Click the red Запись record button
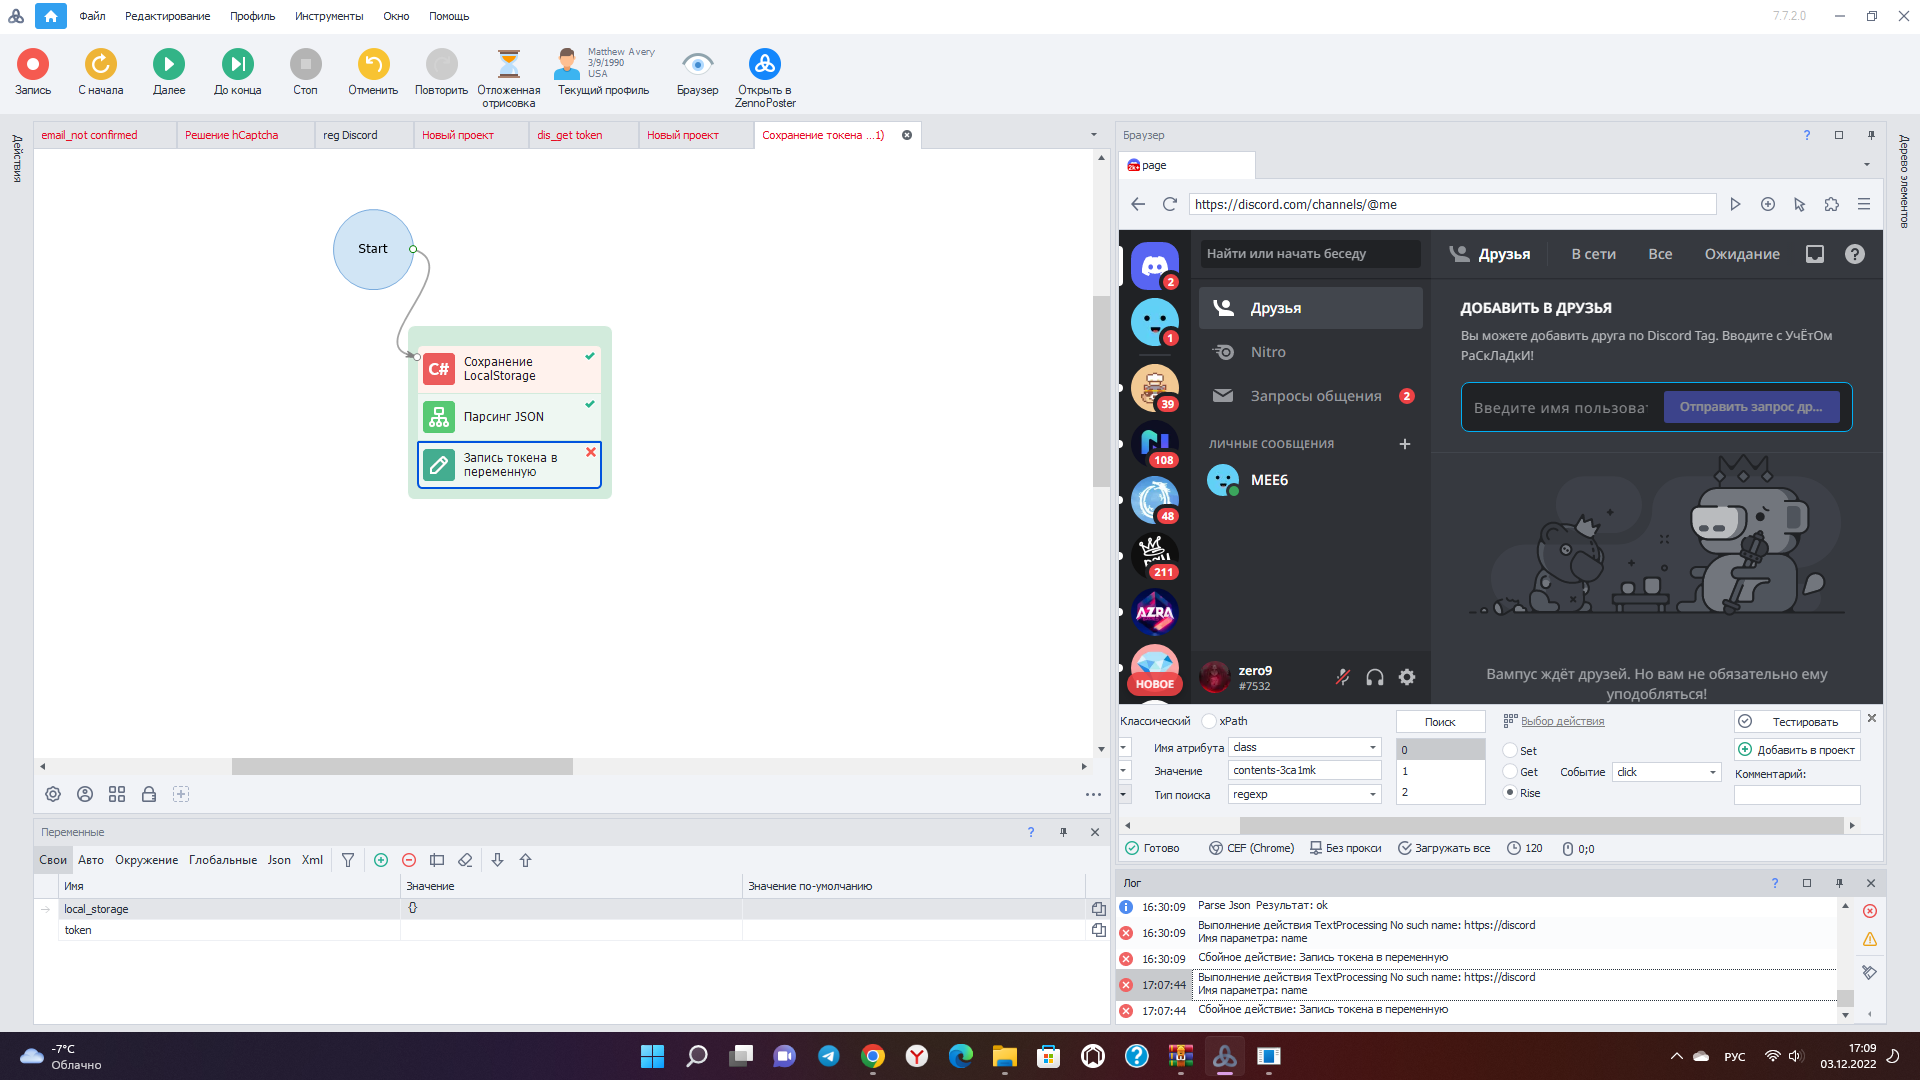The width and height of the screenshot is (1920, 1080). tap(33, 65)
